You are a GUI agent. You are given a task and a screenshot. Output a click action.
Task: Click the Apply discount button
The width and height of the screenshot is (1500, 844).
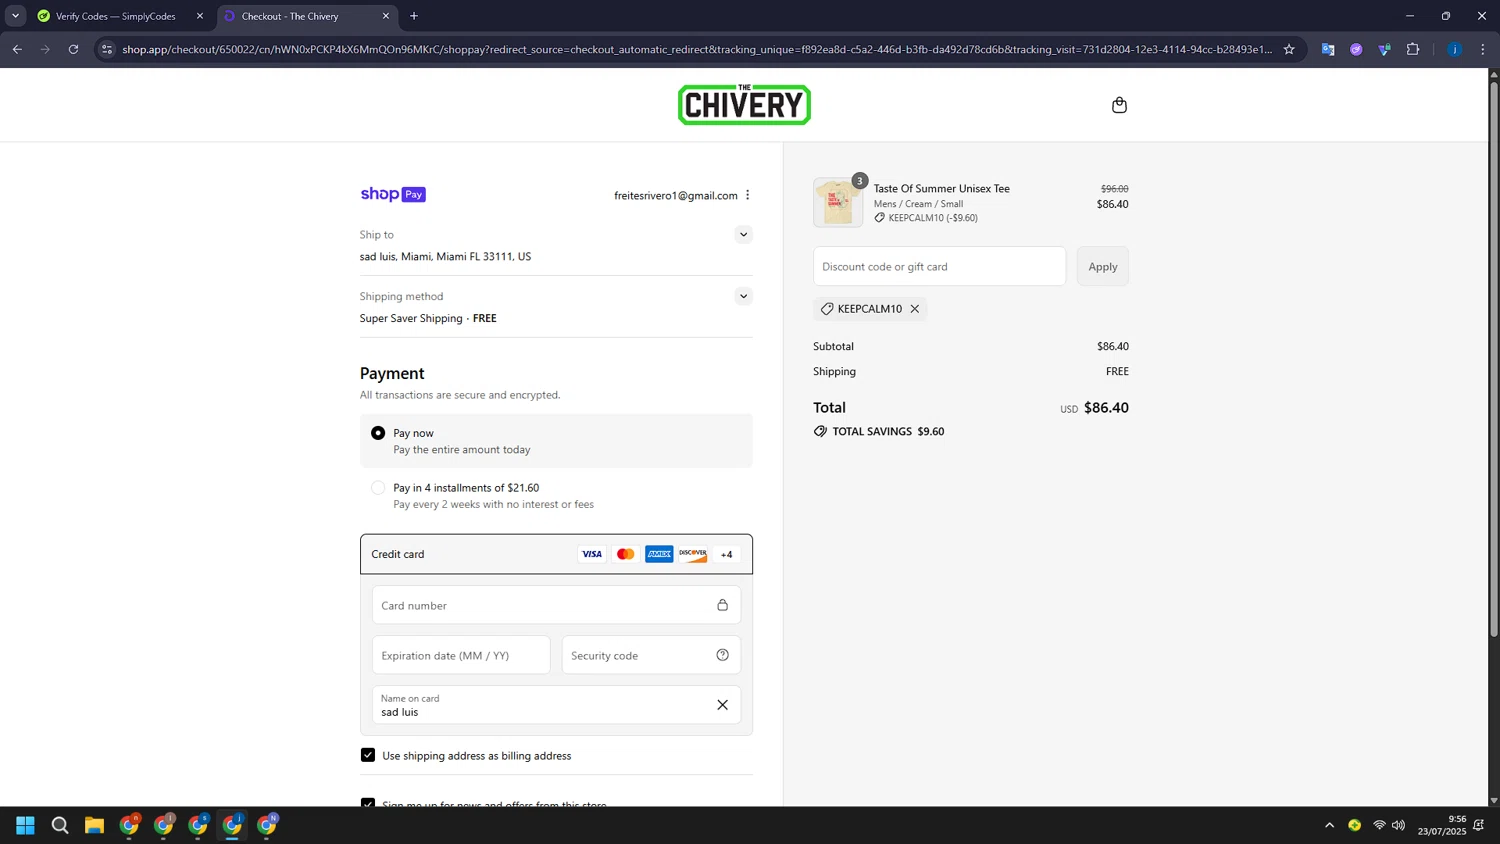(x=1103, y=266)
